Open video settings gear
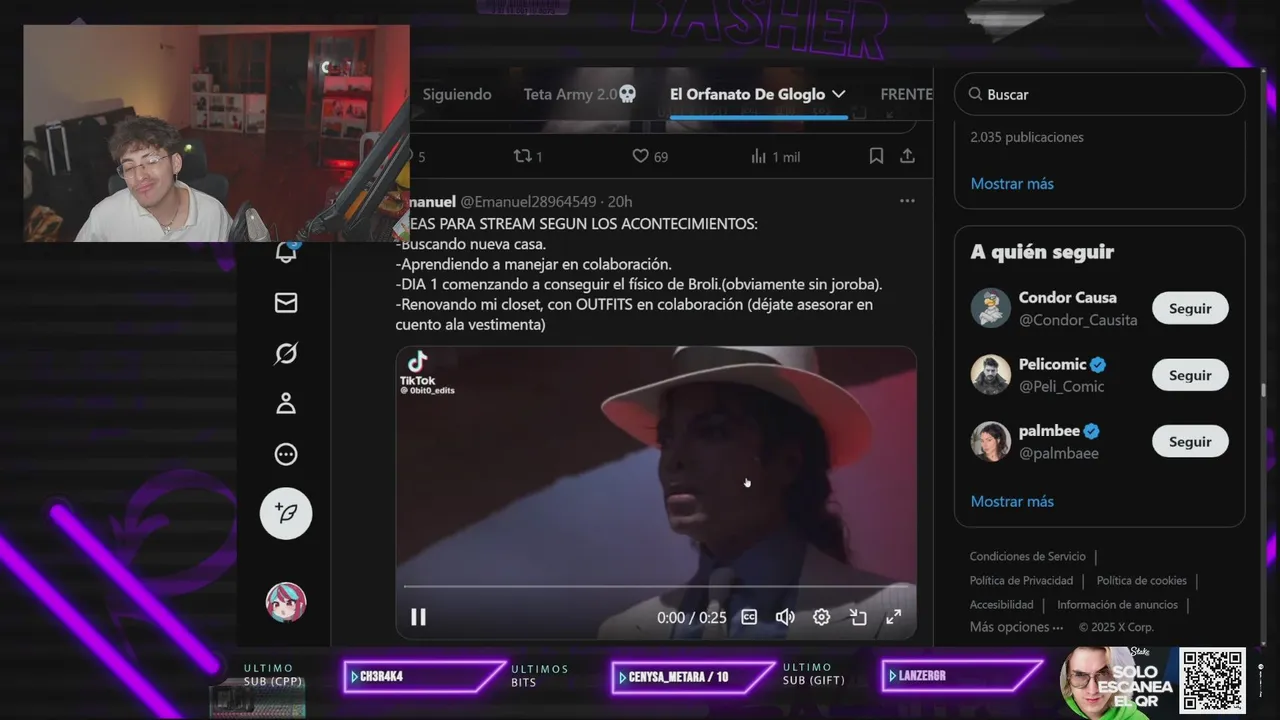 click(x=821, y=617)
